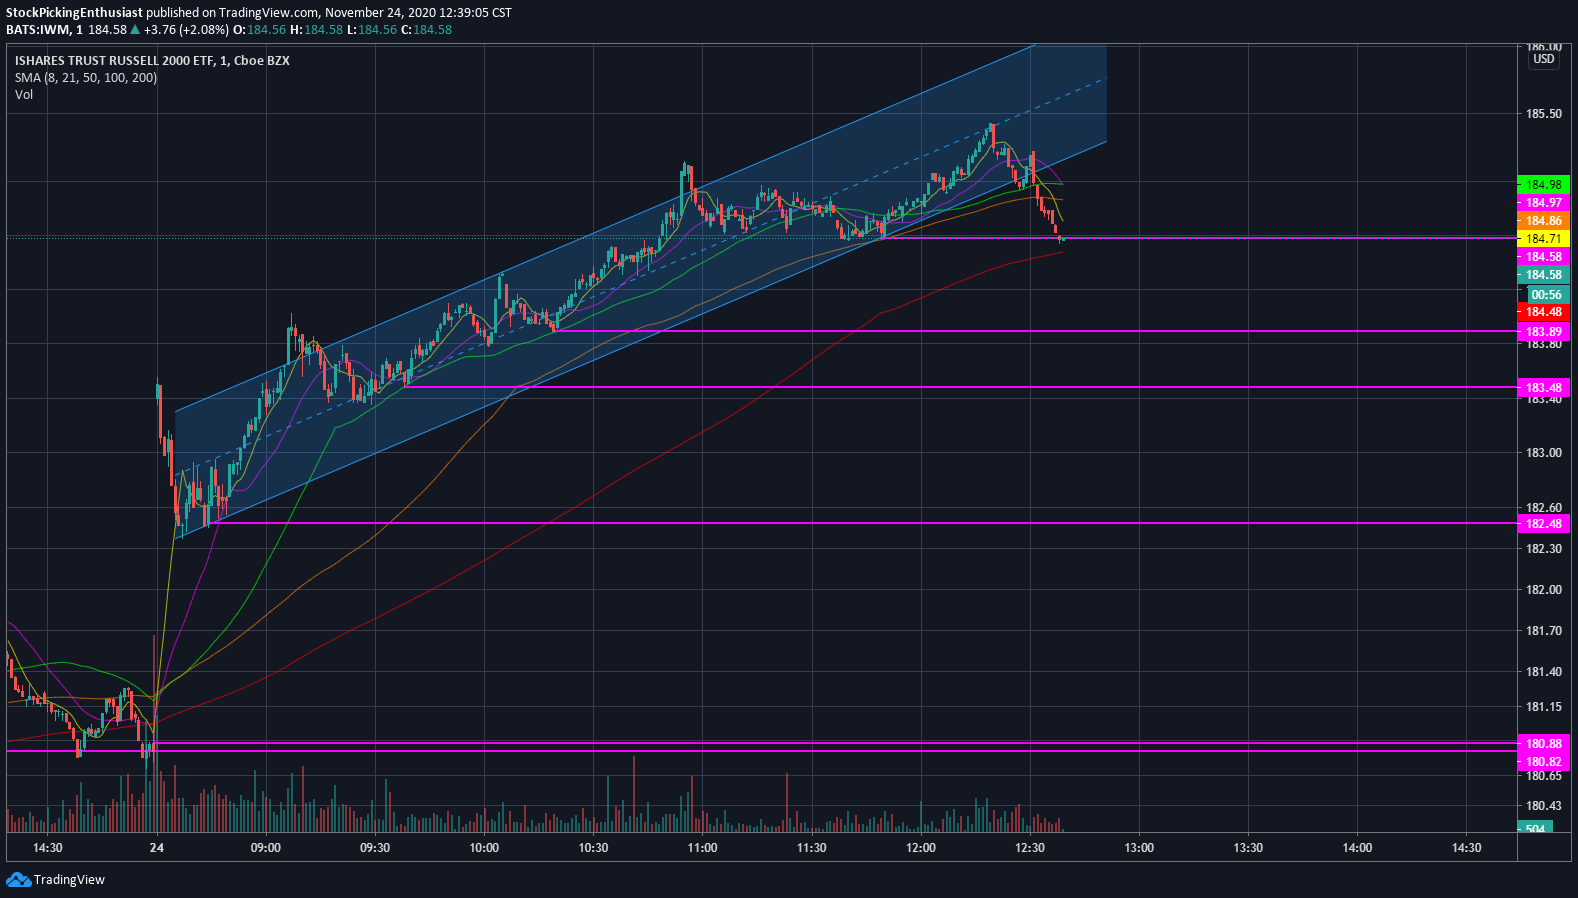Click the magenta 183.89 level label

[x=1543, y=331]
